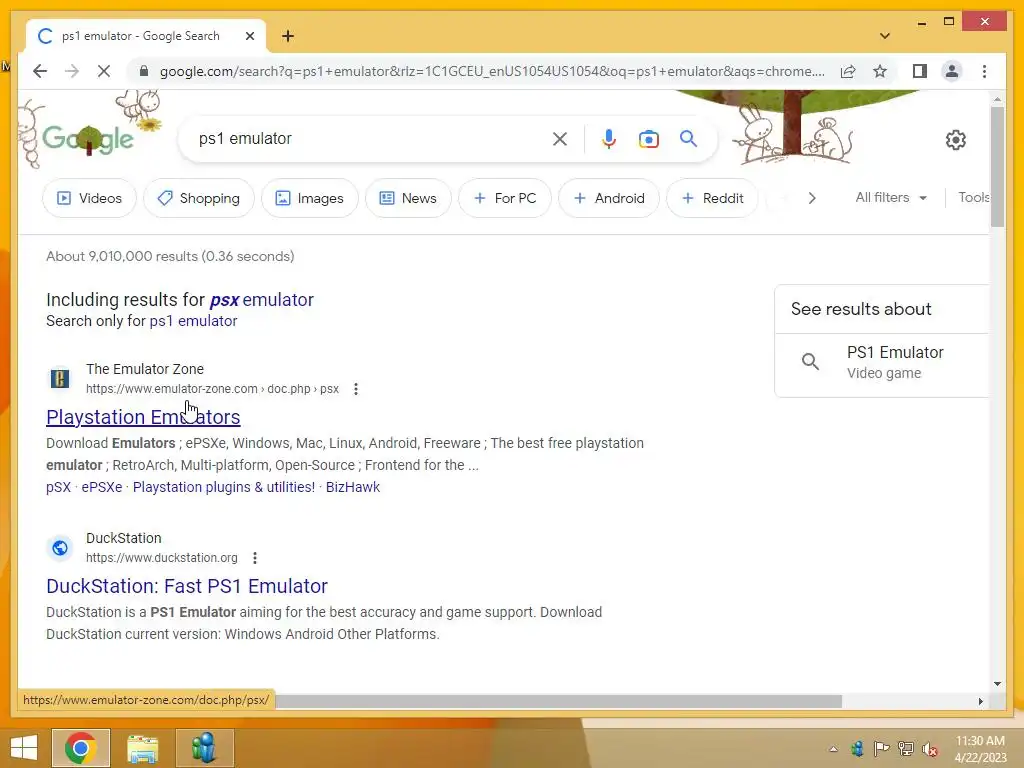Filter results by Videos
The image size is (1024, 768).
click(x=89, y=198)
